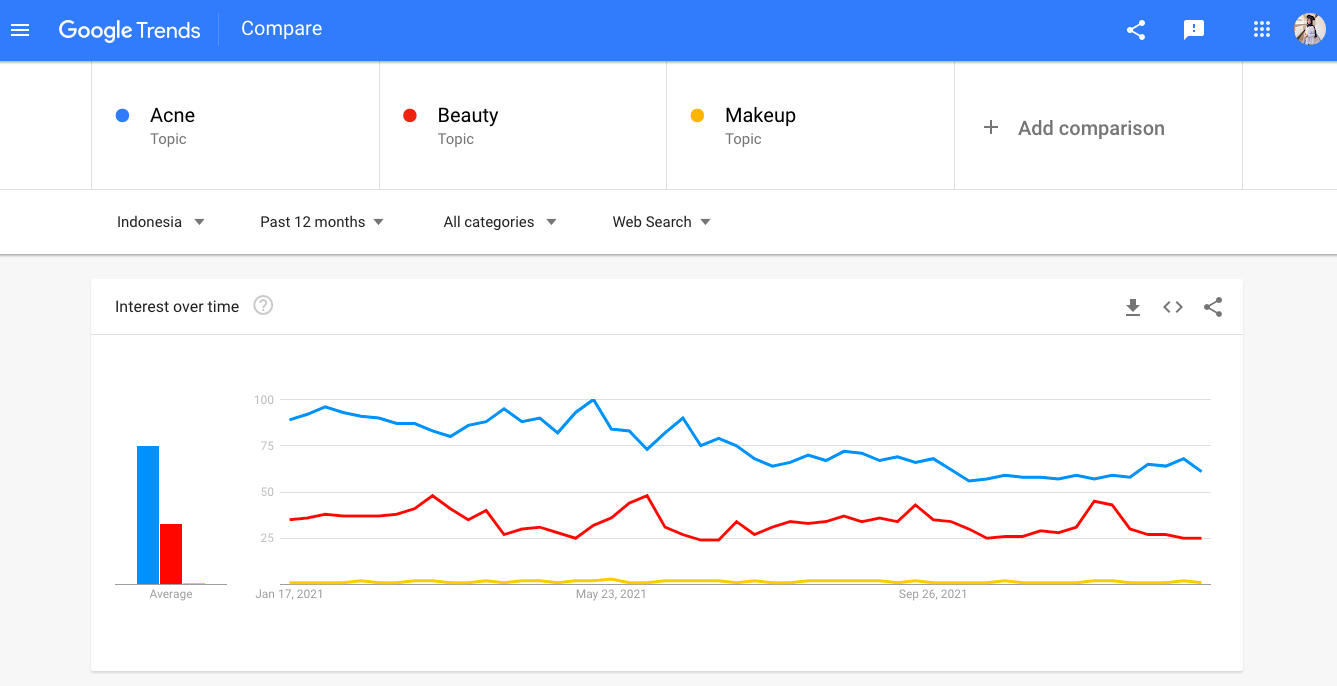This screenshot has height=686, width=1337.
Task: Open the navigation hamburger menu
Action: (x=20, y=30)
